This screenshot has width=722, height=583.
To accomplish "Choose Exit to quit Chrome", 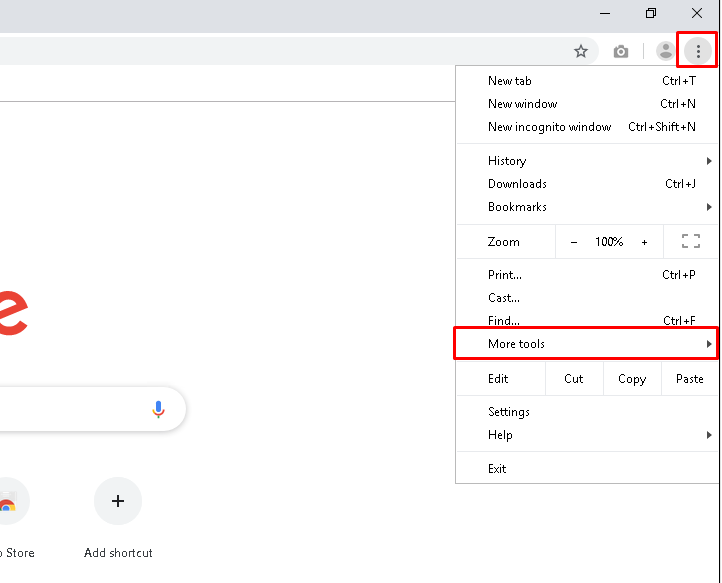I will [588, 469].
